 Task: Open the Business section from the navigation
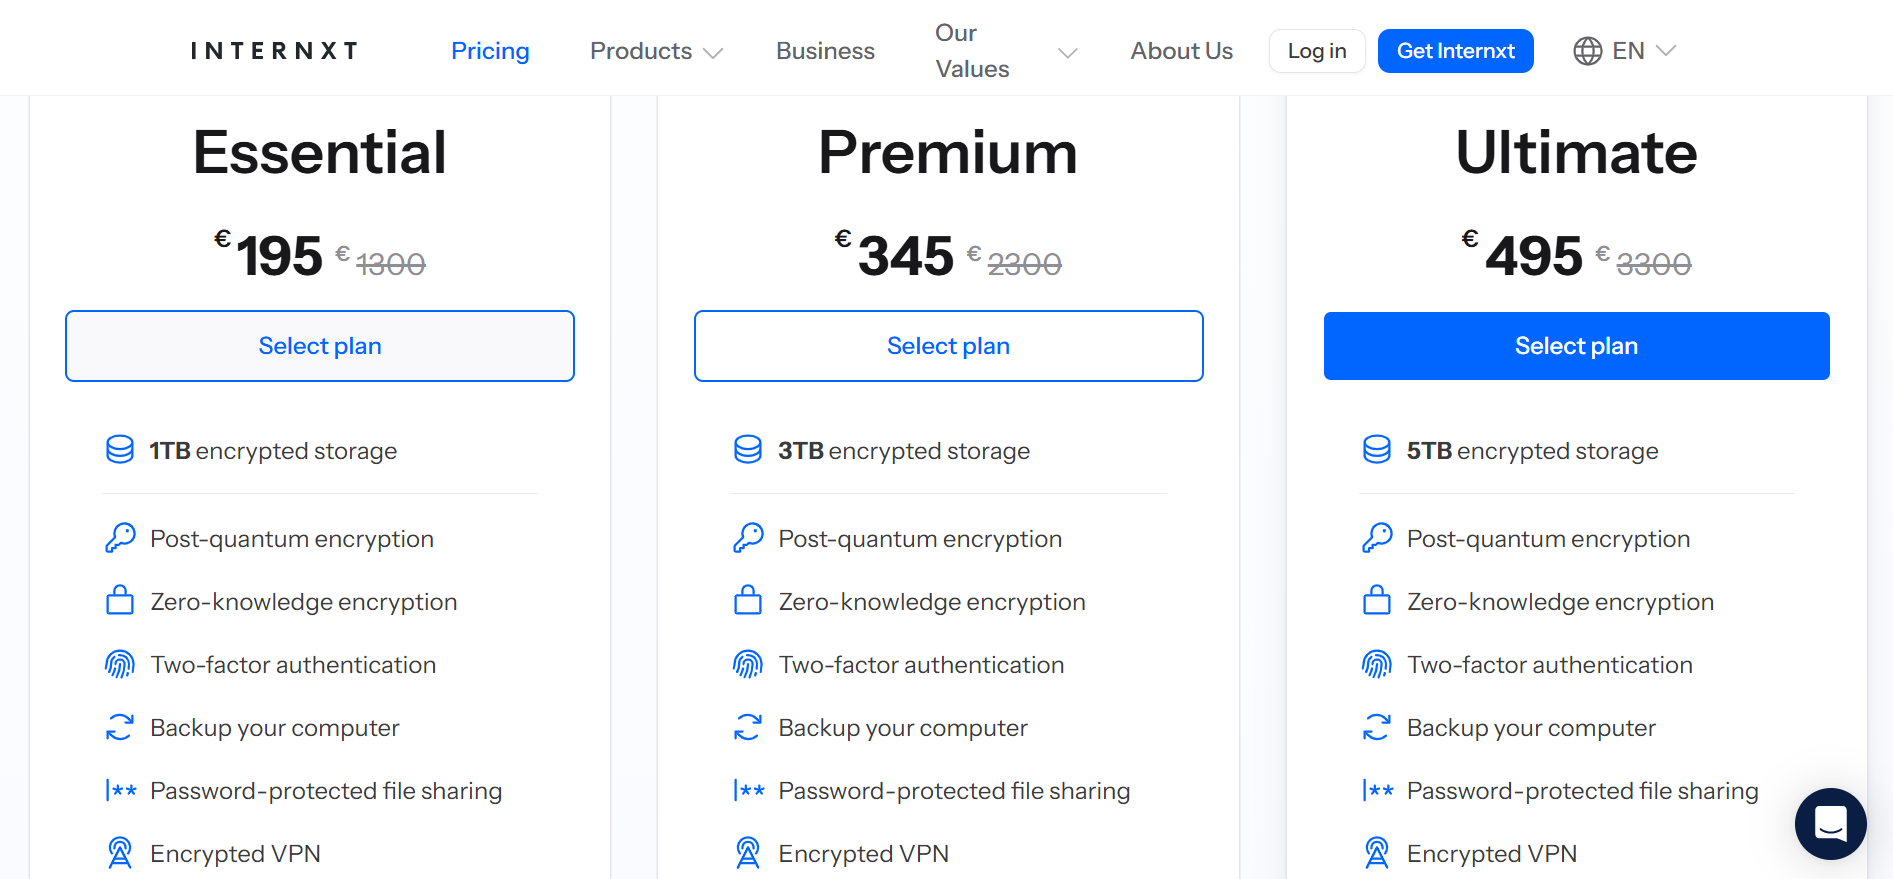pos(825,51)
